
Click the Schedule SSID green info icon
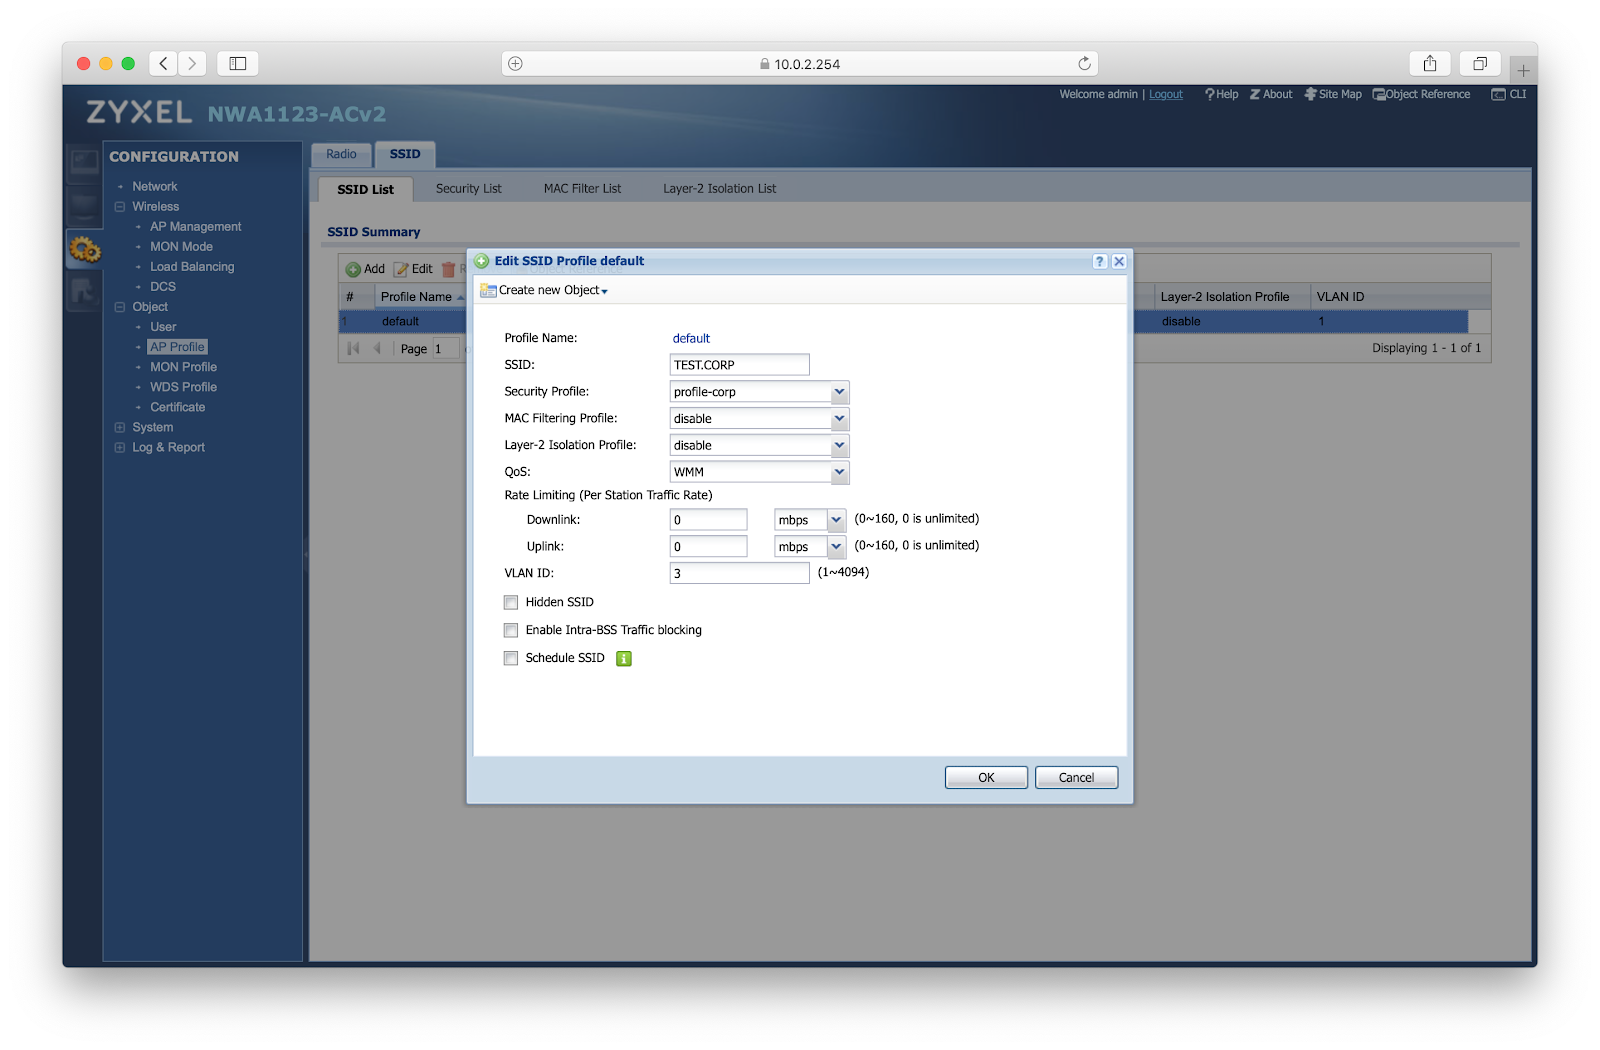pyautogui.click(x=624, y=658)
